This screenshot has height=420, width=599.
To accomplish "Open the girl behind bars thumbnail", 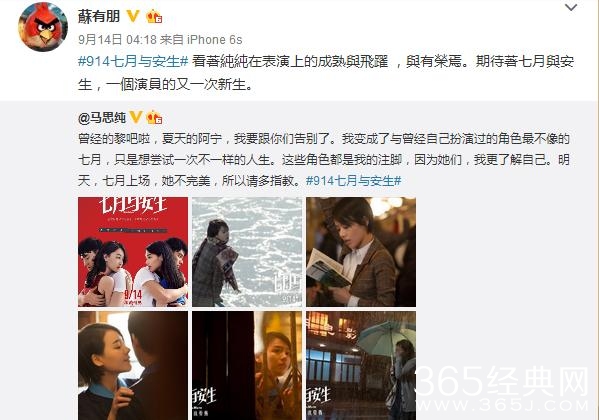I will (x=247, y=365).
